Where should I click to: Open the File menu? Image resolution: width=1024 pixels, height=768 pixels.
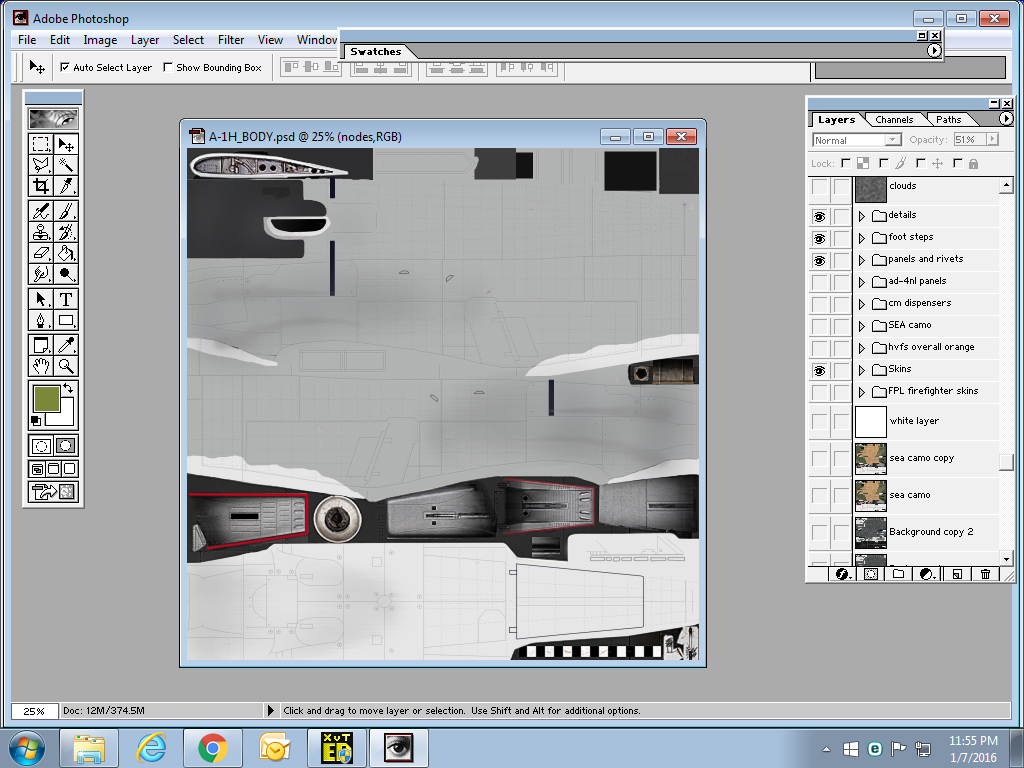[27, 40]
